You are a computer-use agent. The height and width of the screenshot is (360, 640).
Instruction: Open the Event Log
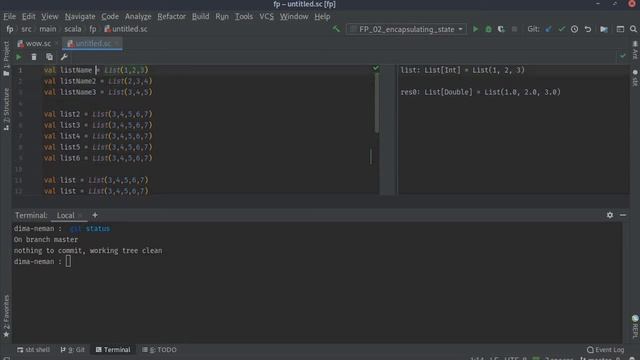tap(605, 350)
